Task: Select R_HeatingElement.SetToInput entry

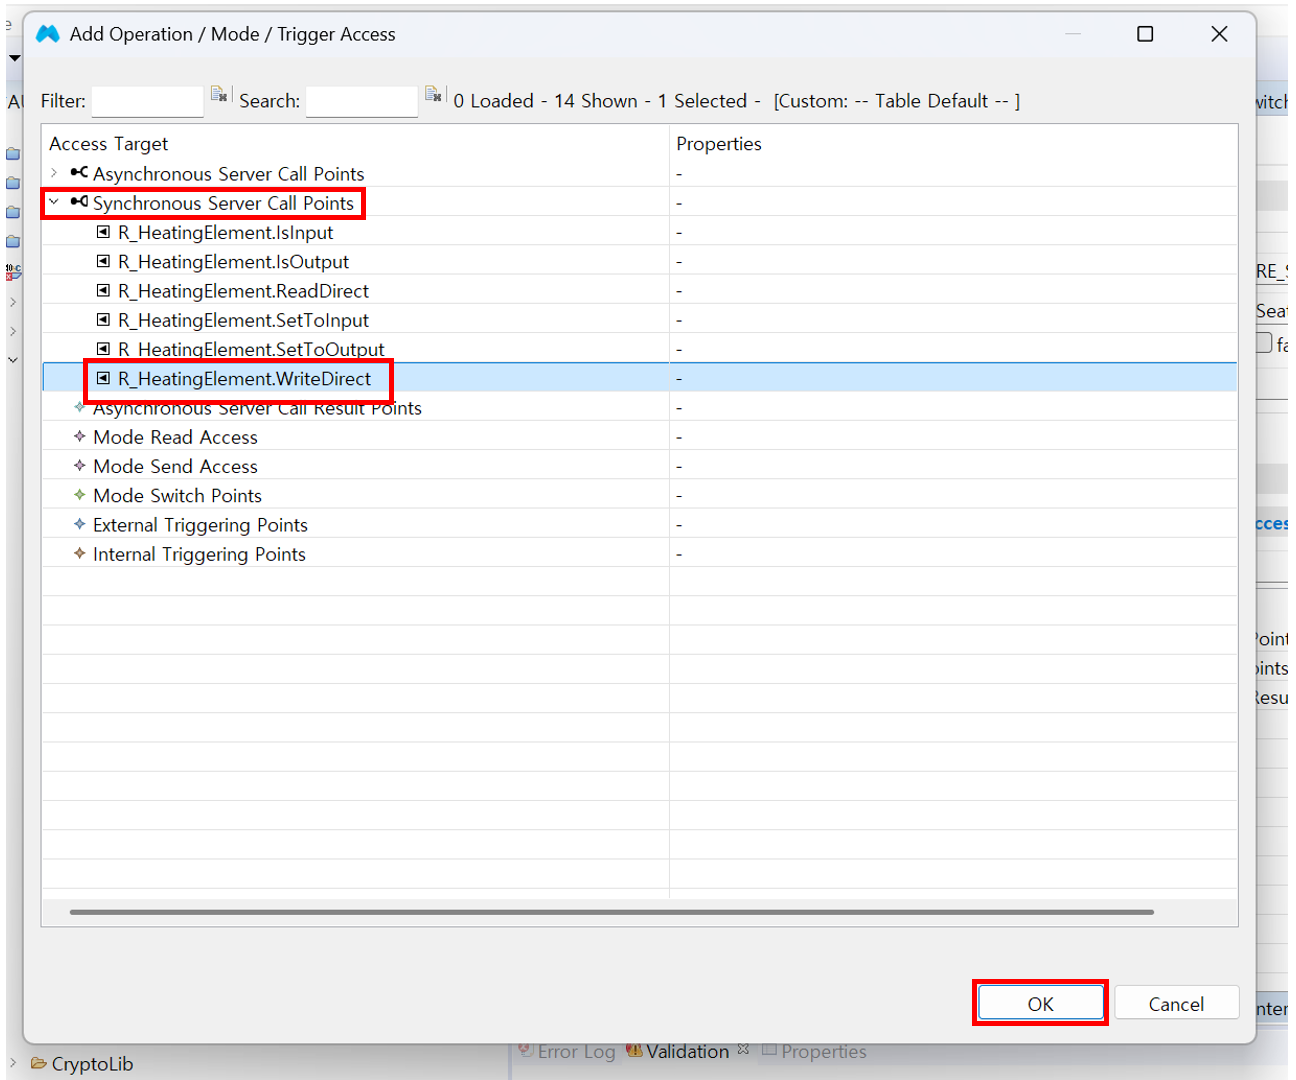Action: click(243, 320)
